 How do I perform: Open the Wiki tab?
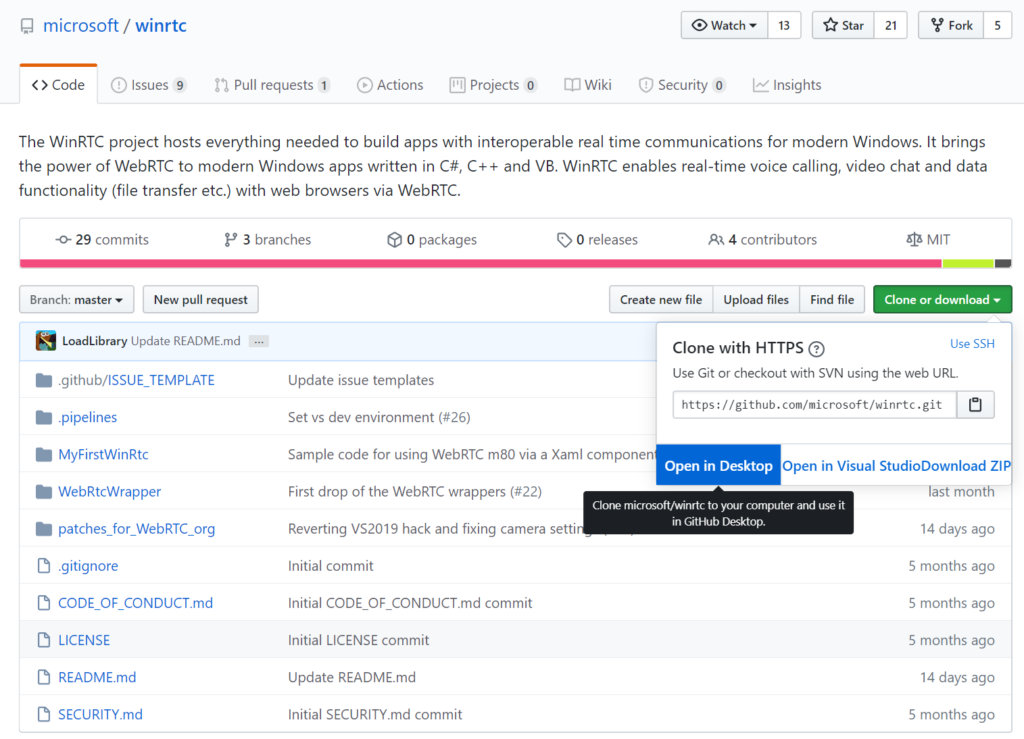point(588,85)
